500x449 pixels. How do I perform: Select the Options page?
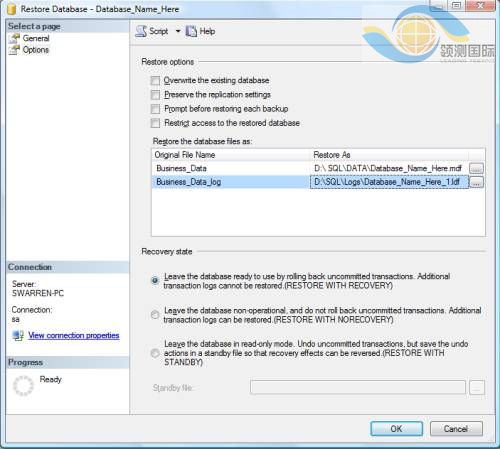coord(36,50)
